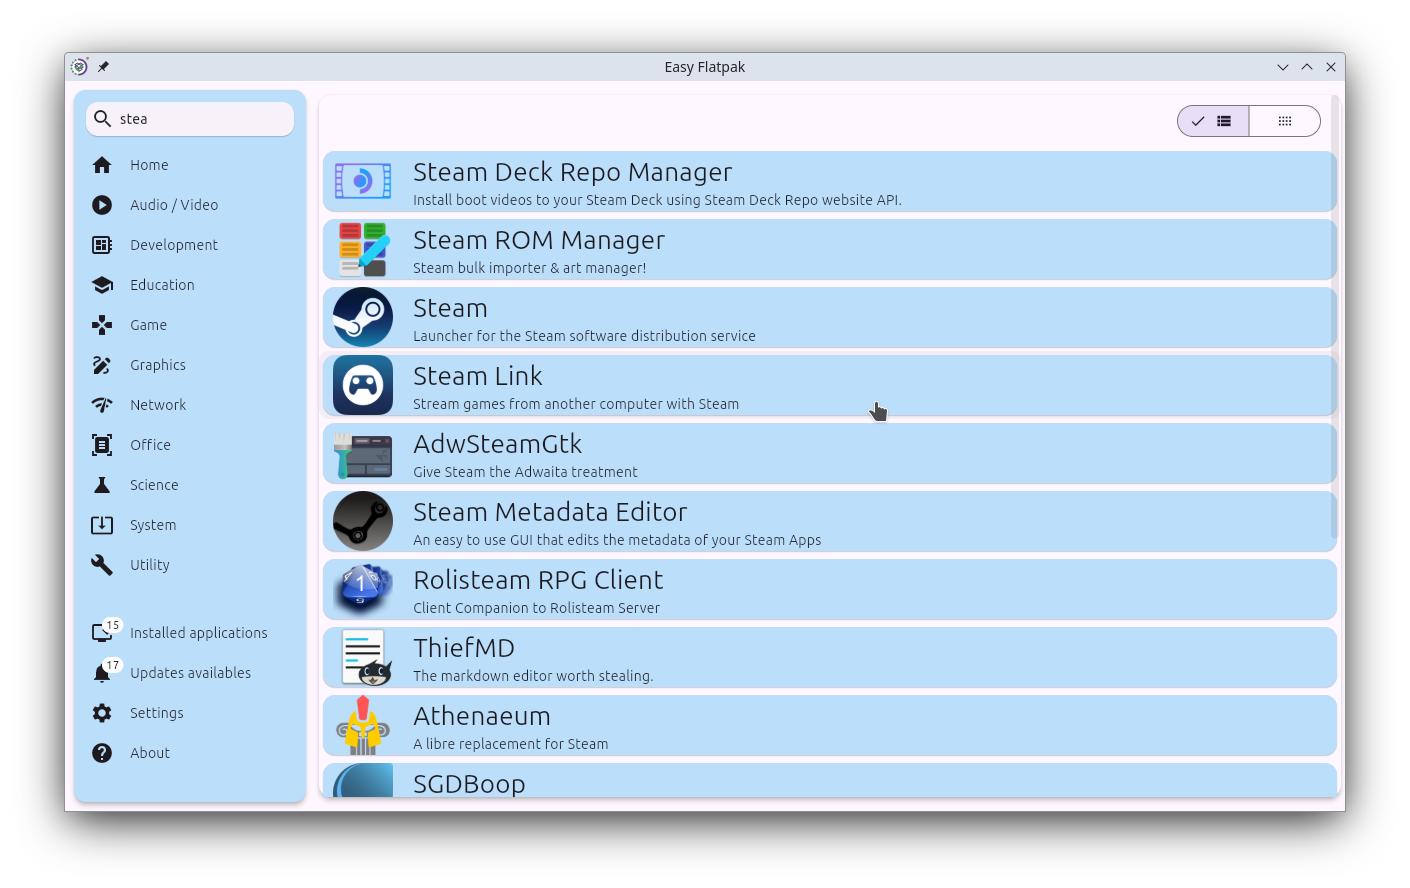Click the Settings gear icon

coord(102,713)
